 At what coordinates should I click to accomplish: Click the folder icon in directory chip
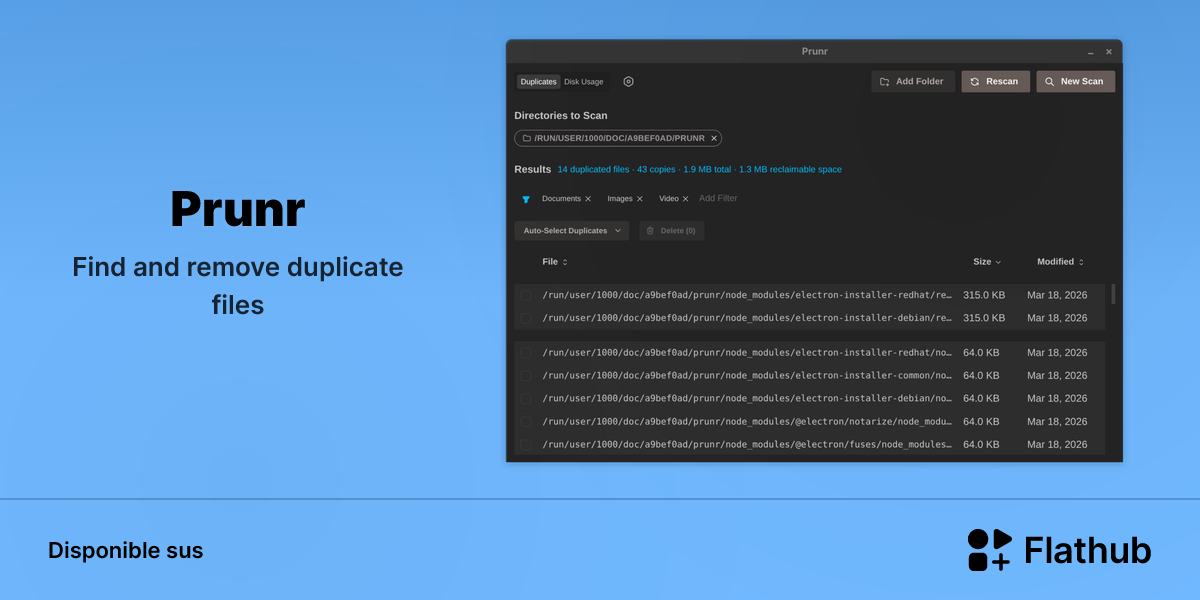(527, 138)
